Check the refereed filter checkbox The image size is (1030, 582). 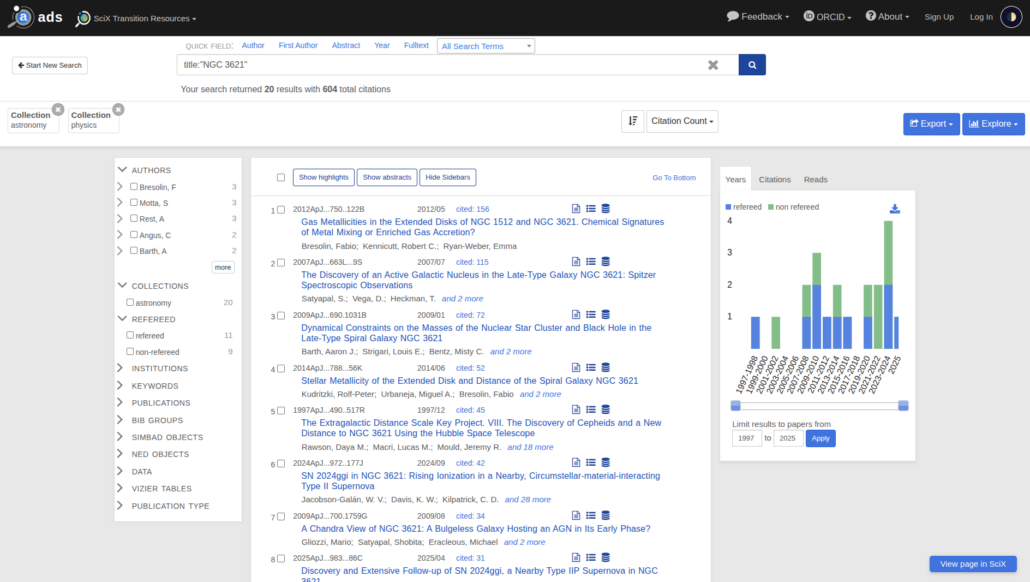coord(131,336)
